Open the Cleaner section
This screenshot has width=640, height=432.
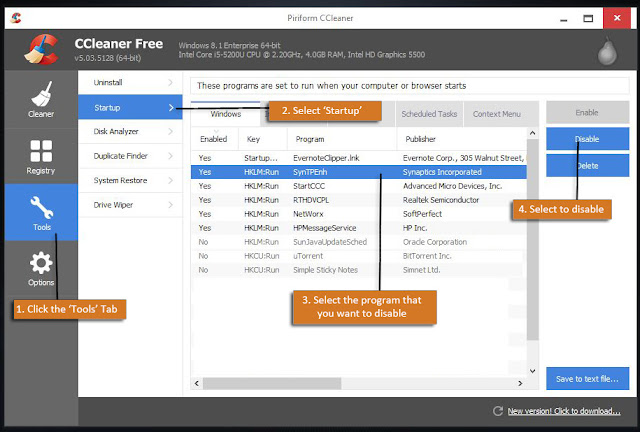(41, 99)
